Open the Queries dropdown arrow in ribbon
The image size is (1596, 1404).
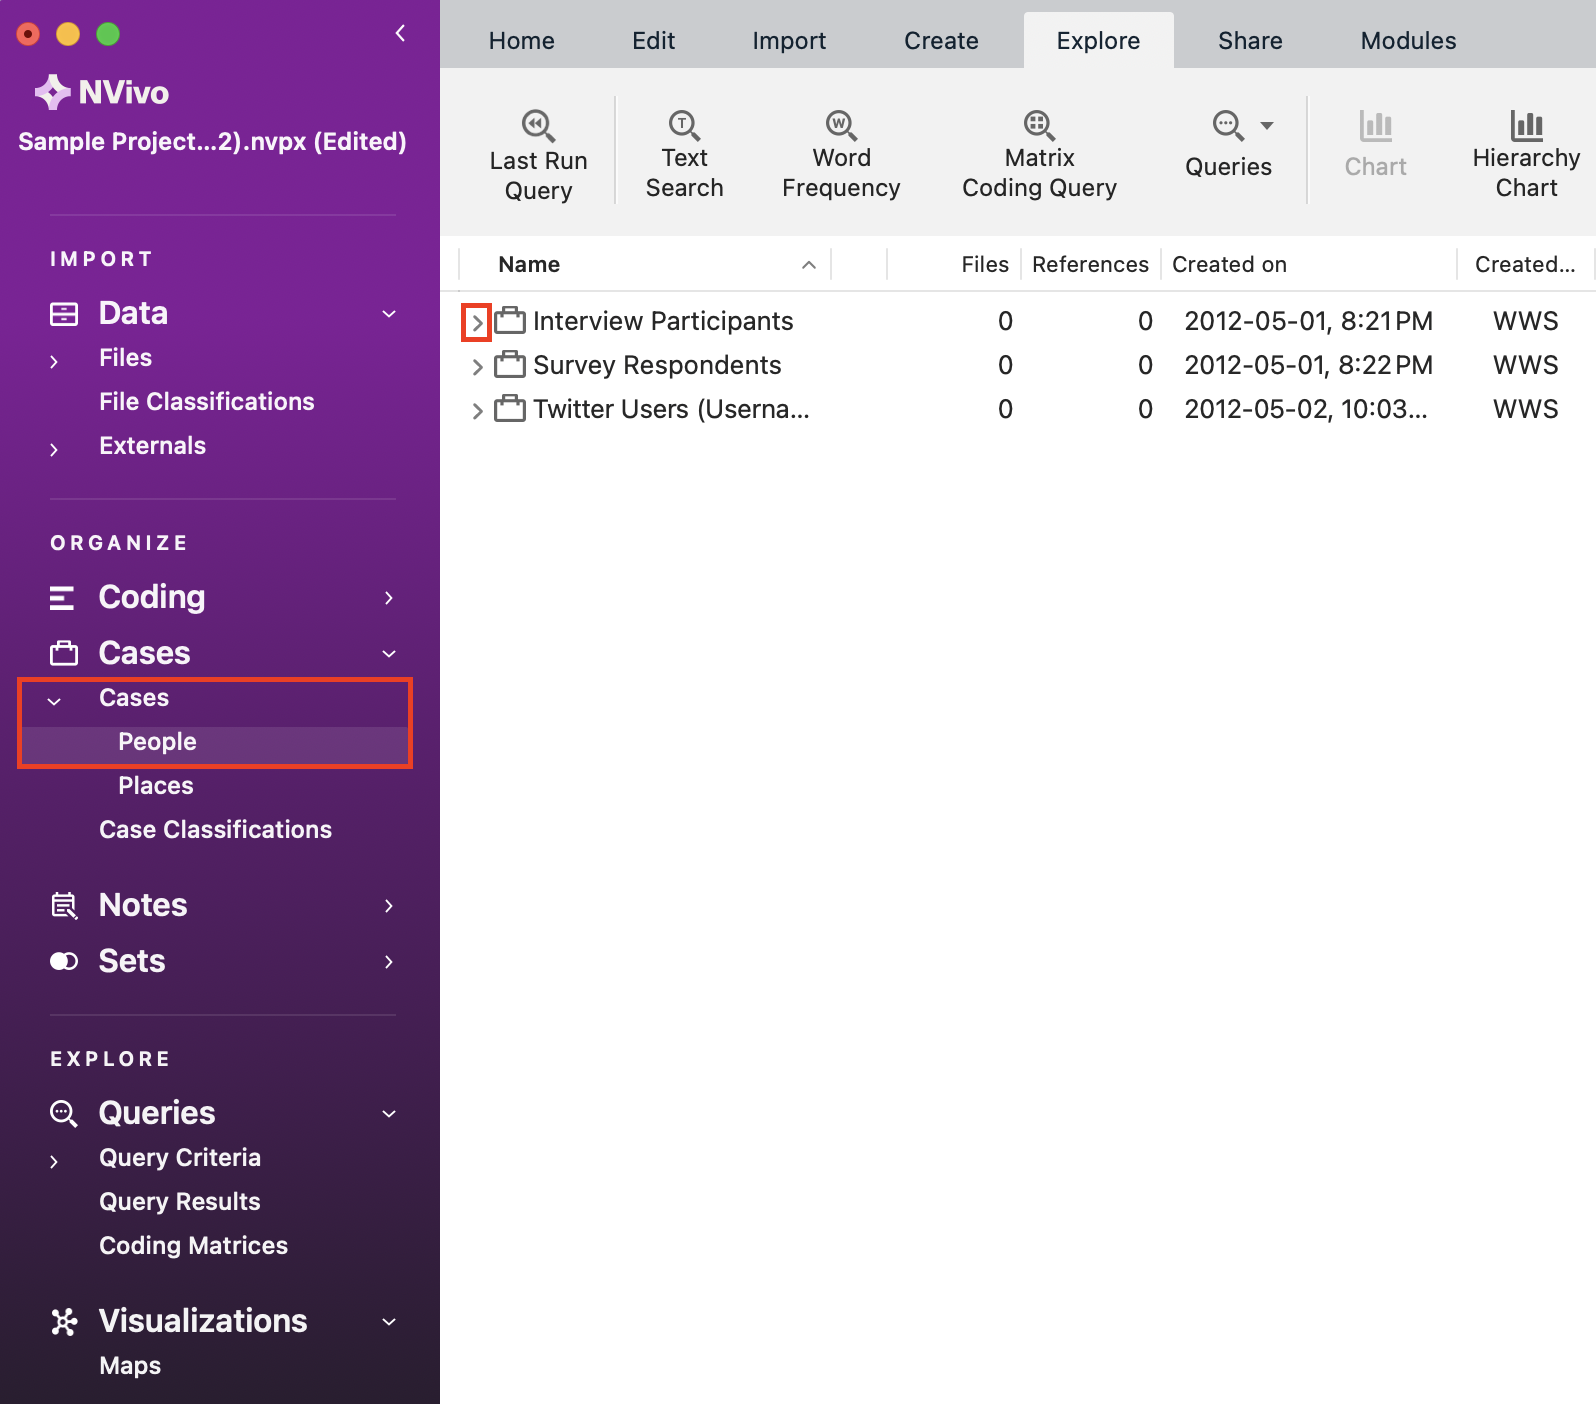1267,126
